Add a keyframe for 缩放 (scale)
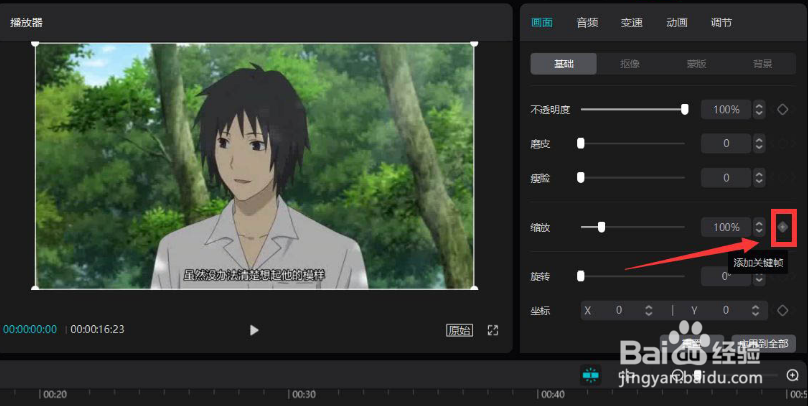The height and width of the screenshot is (406, 808). click(782, 227)
